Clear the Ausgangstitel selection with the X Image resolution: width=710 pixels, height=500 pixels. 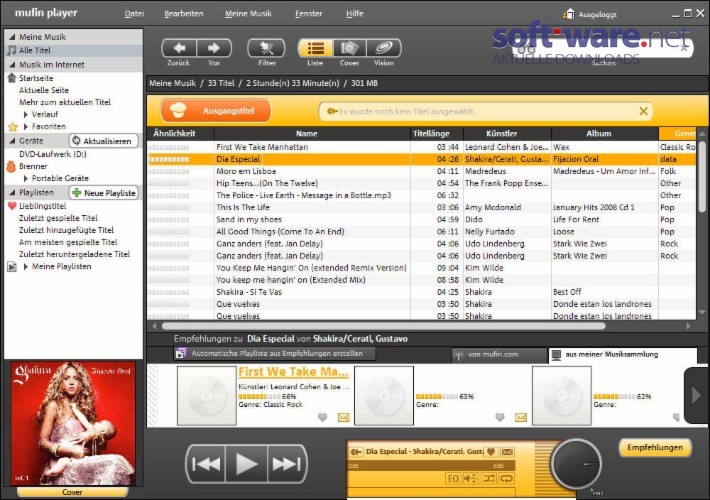(x=643, y=111)
